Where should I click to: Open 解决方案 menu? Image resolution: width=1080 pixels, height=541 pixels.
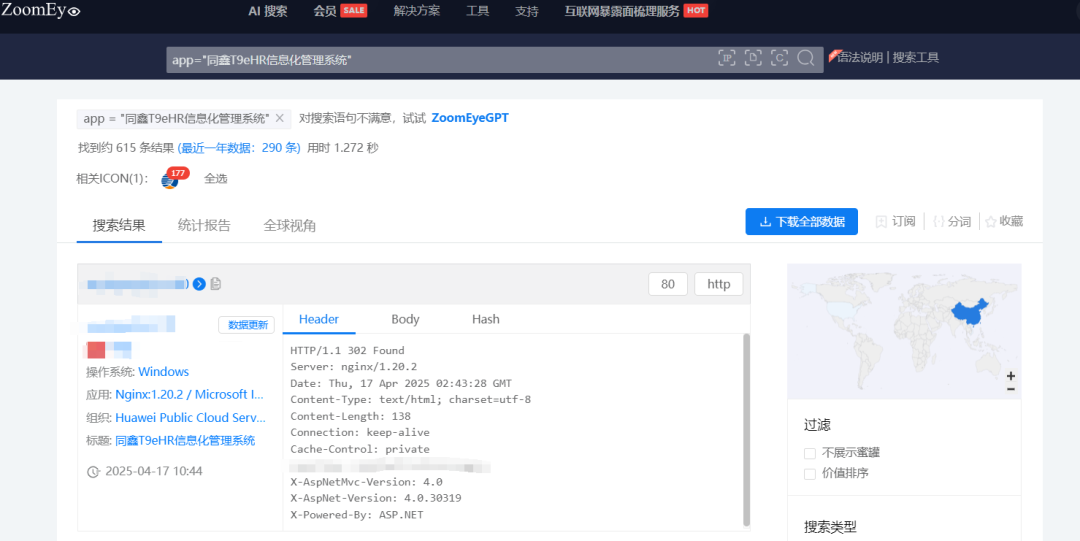coord(417,11)
